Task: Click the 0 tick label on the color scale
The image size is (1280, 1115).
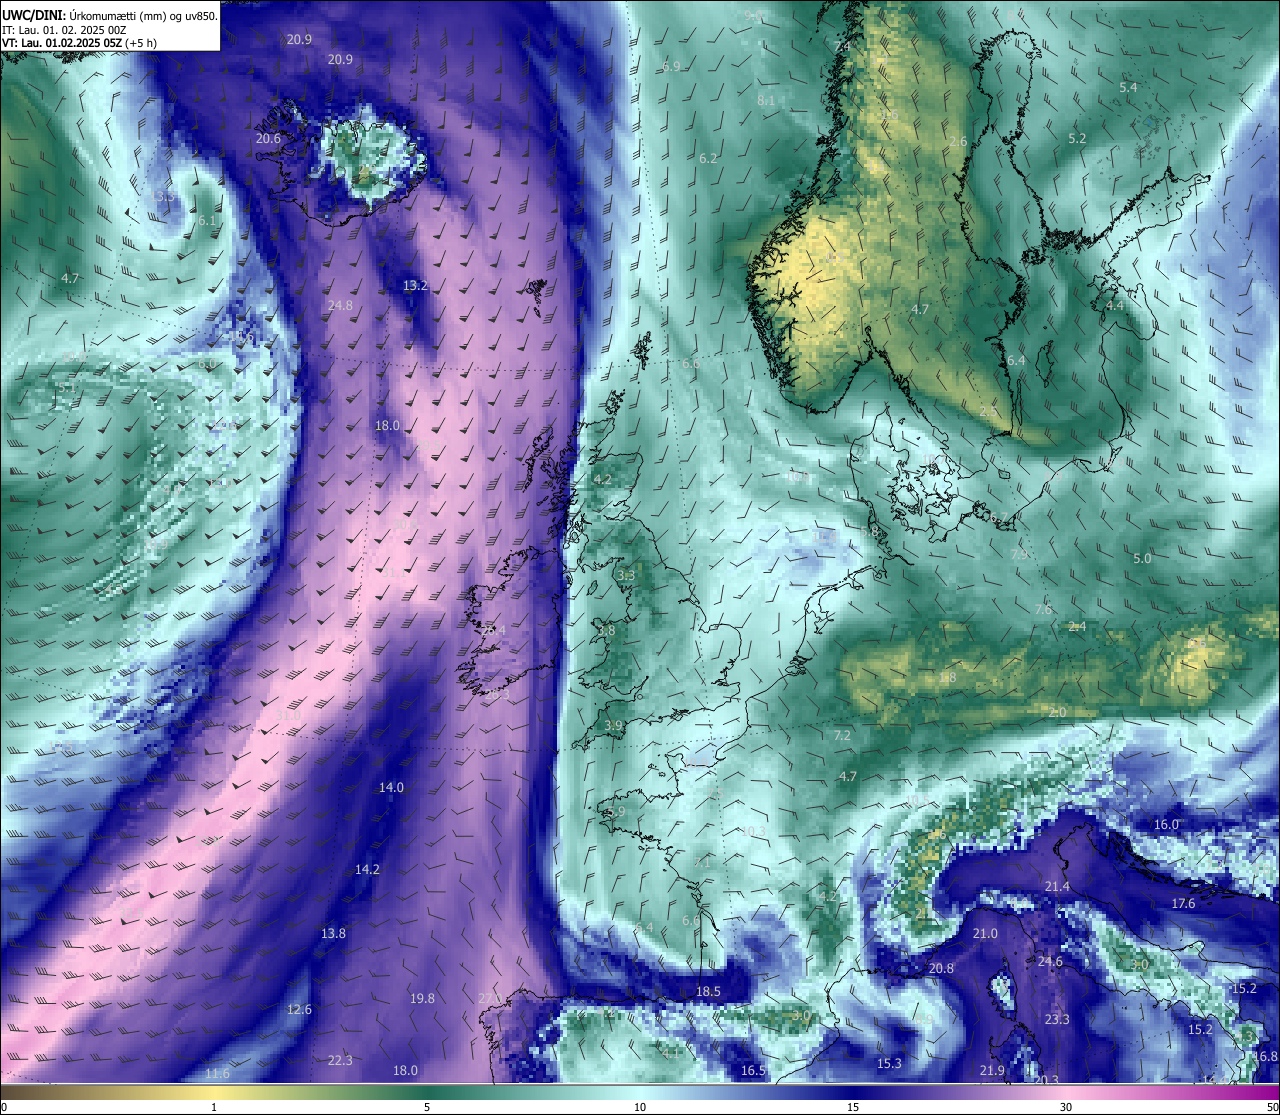Action: [x=4, y=1107]
